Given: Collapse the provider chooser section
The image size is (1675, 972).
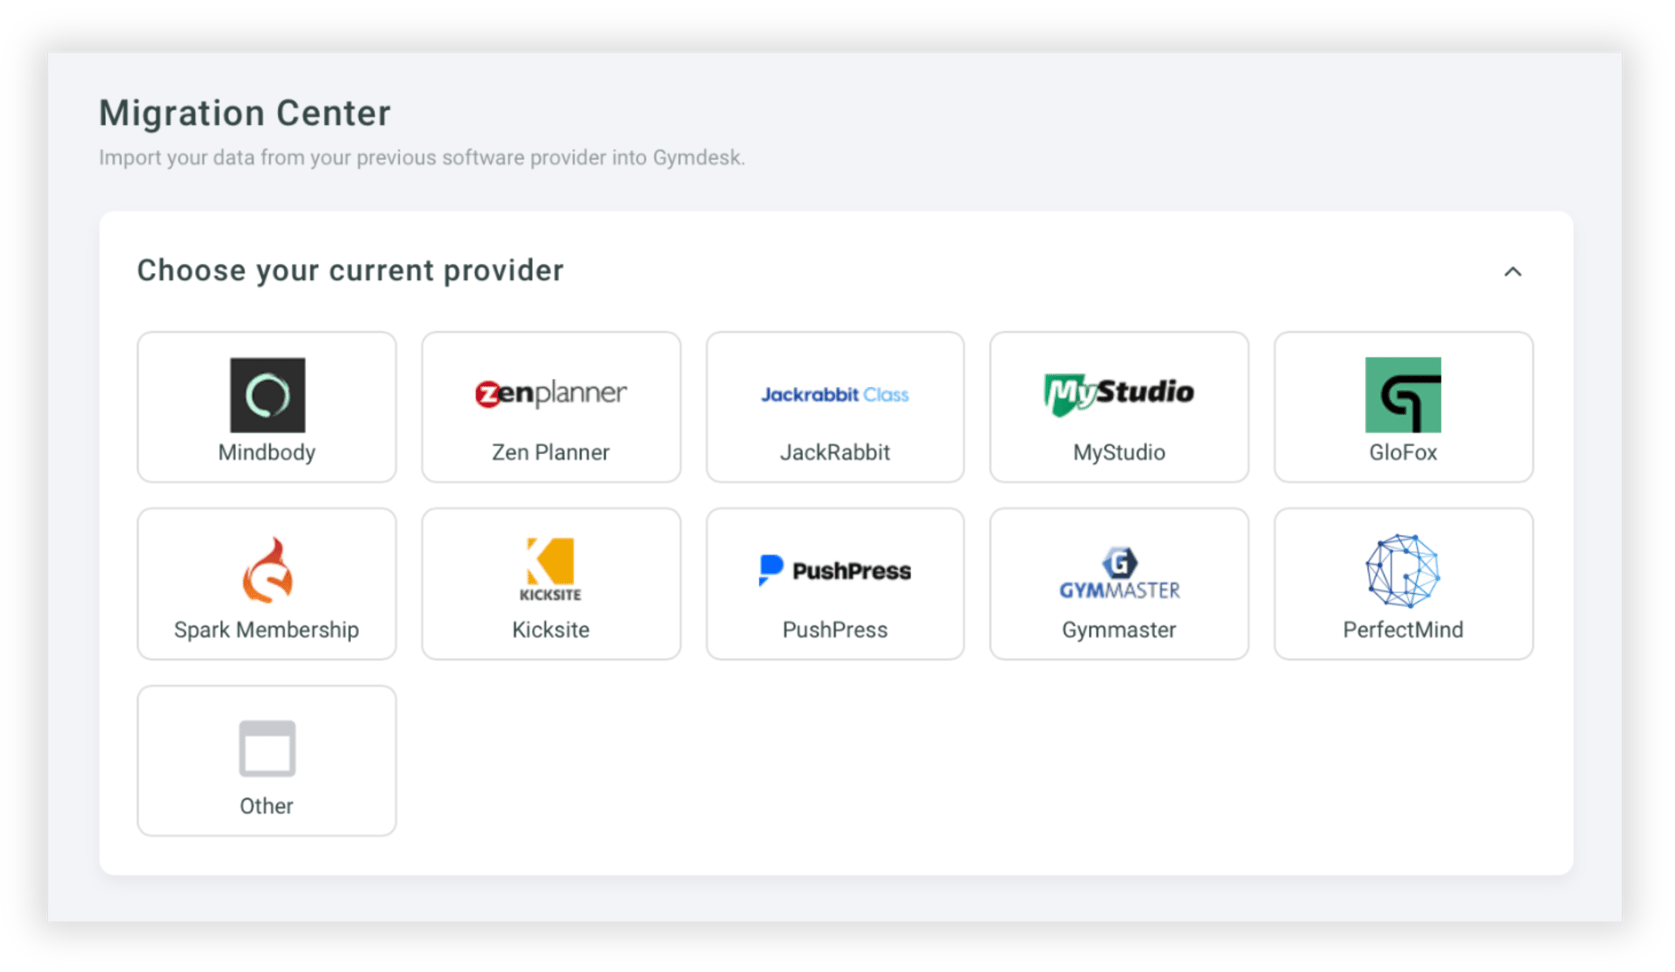Looking at the screenshot, I should click(x=1513, y=271).
